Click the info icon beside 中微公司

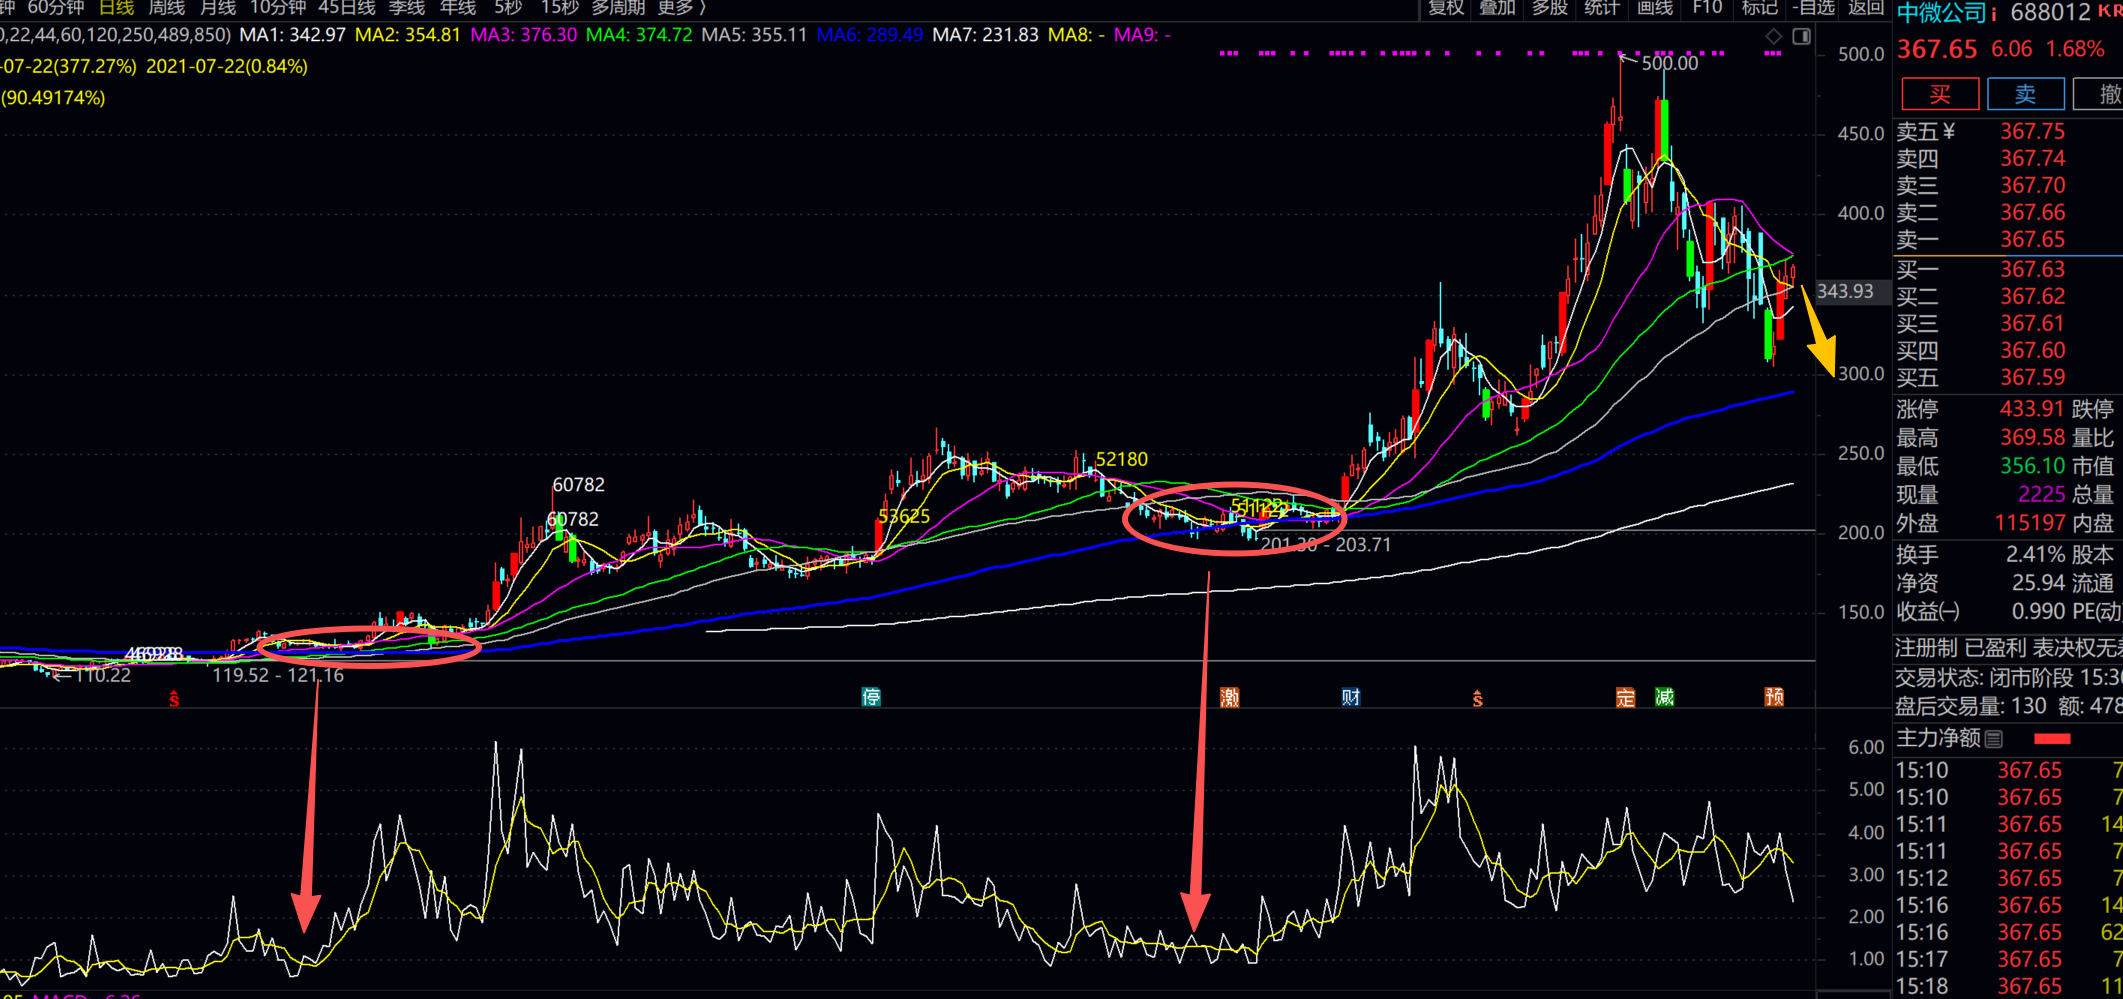[1993, 13]
